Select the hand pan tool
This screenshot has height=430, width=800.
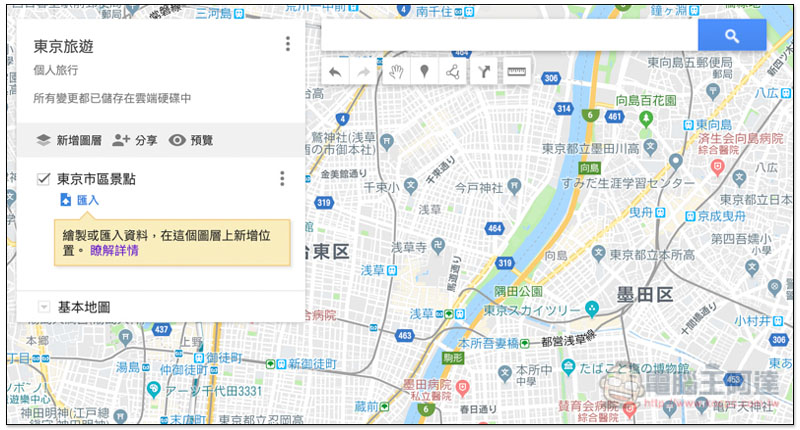396,72
